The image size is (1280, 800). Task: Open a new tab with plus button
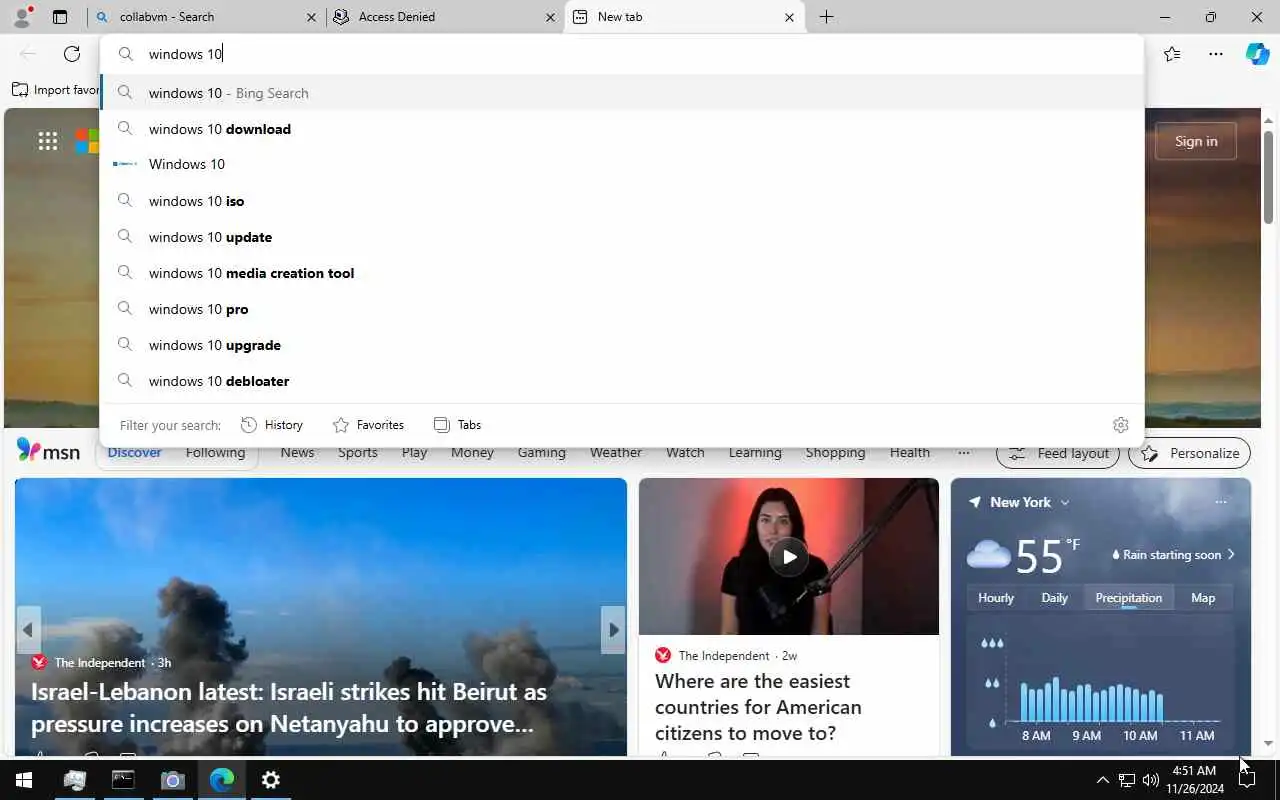826,17
